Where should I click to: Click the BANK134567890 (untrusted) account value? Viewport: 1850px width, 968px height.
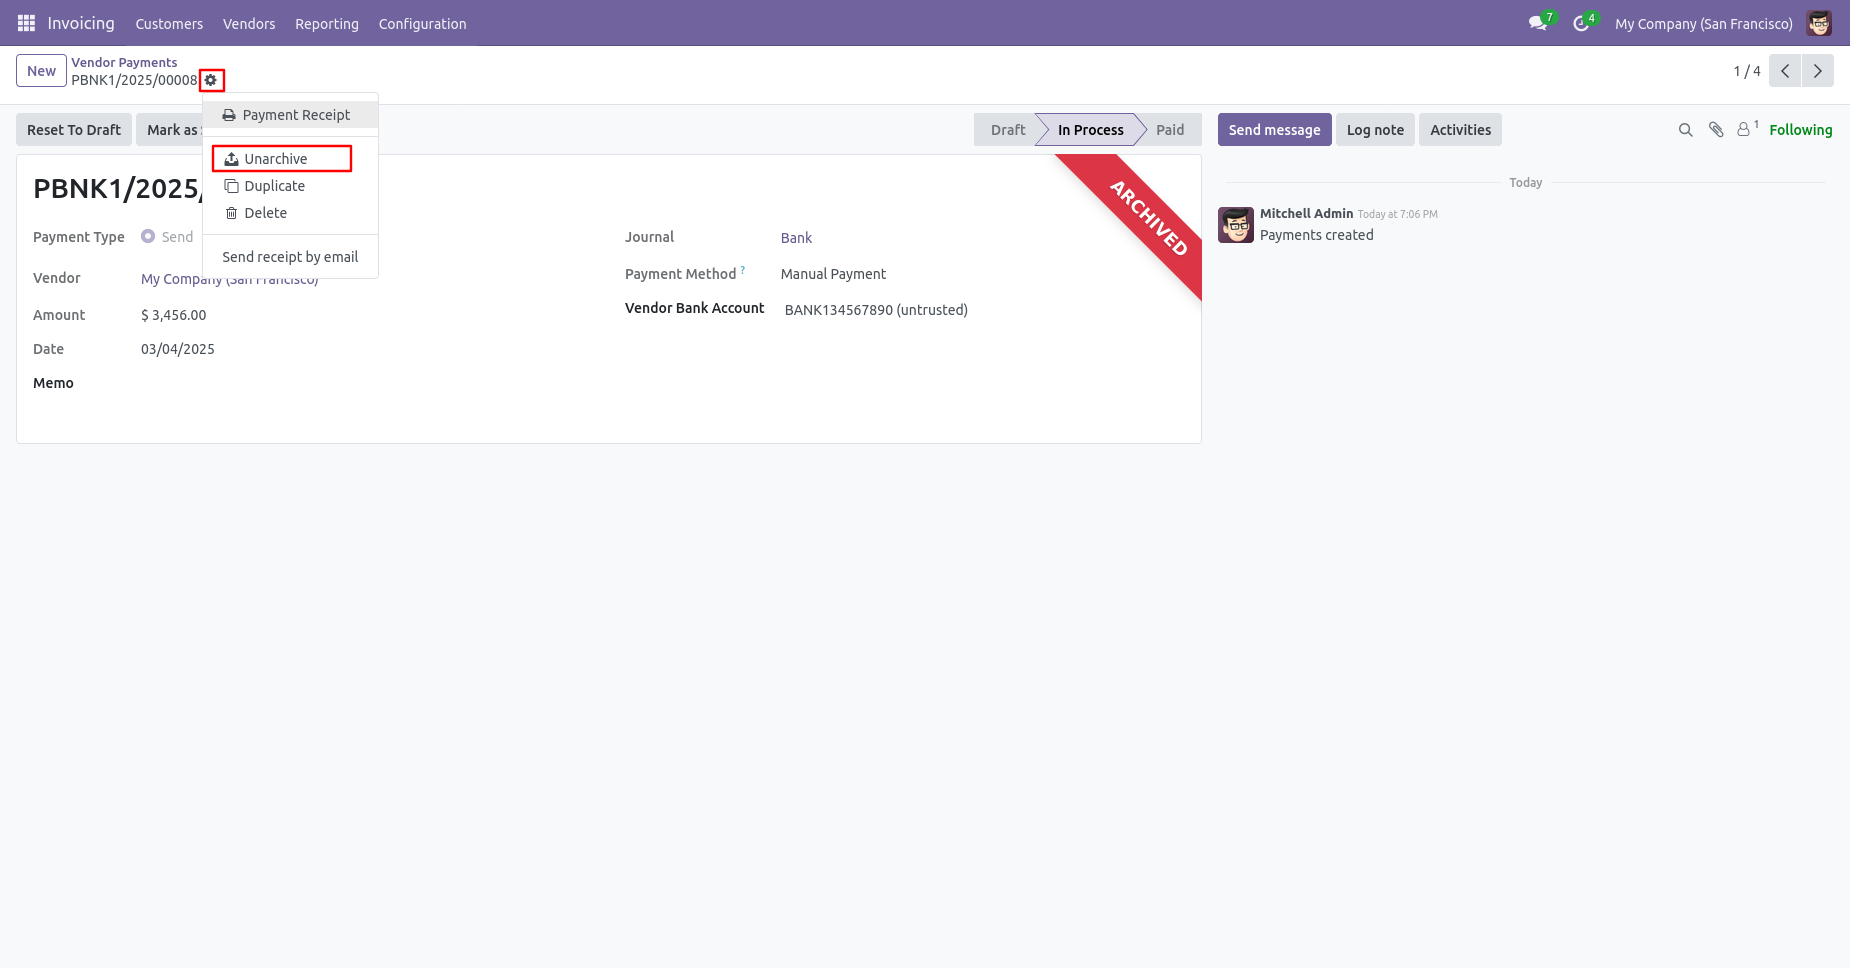pyautogui.click(x=876, y=310)
